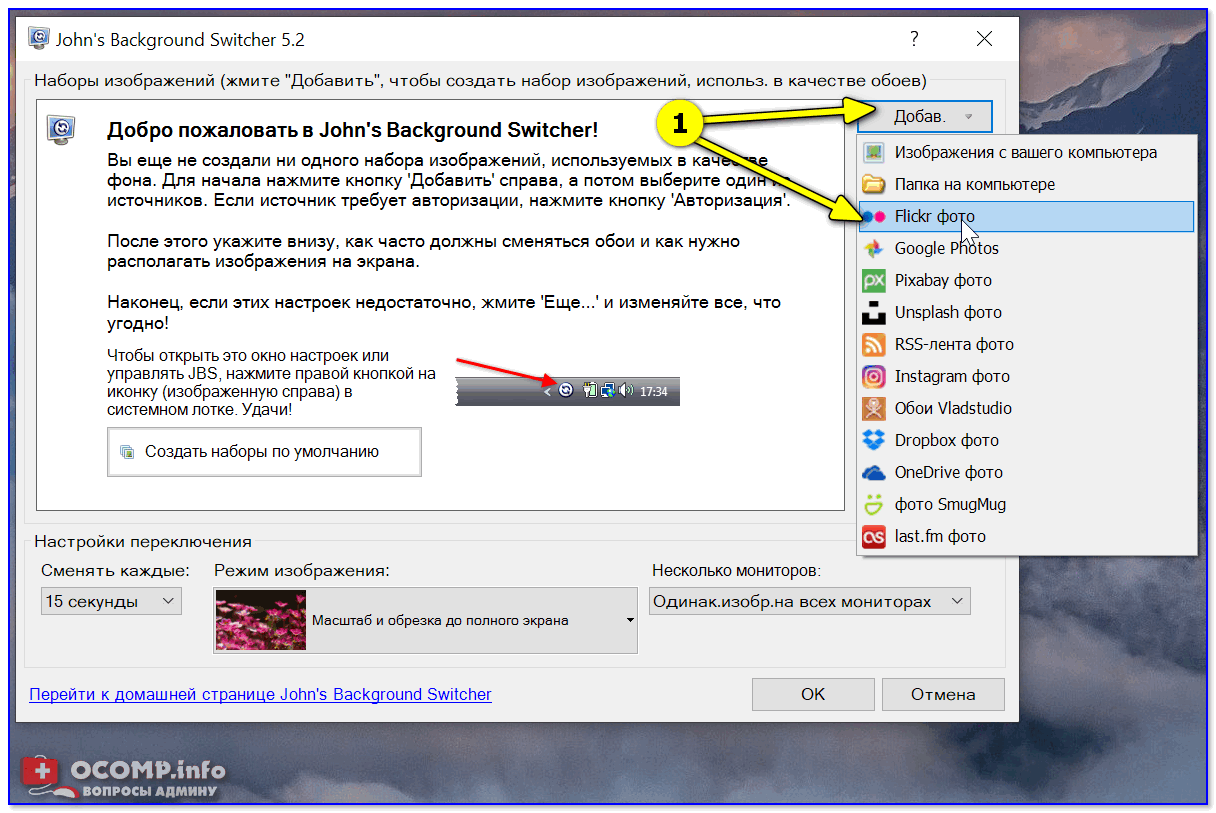The image size is (1216, 813).
Task: Choose Папка на компьютере from the menu
Action: pyautogui.click(x=1026, y=184)
